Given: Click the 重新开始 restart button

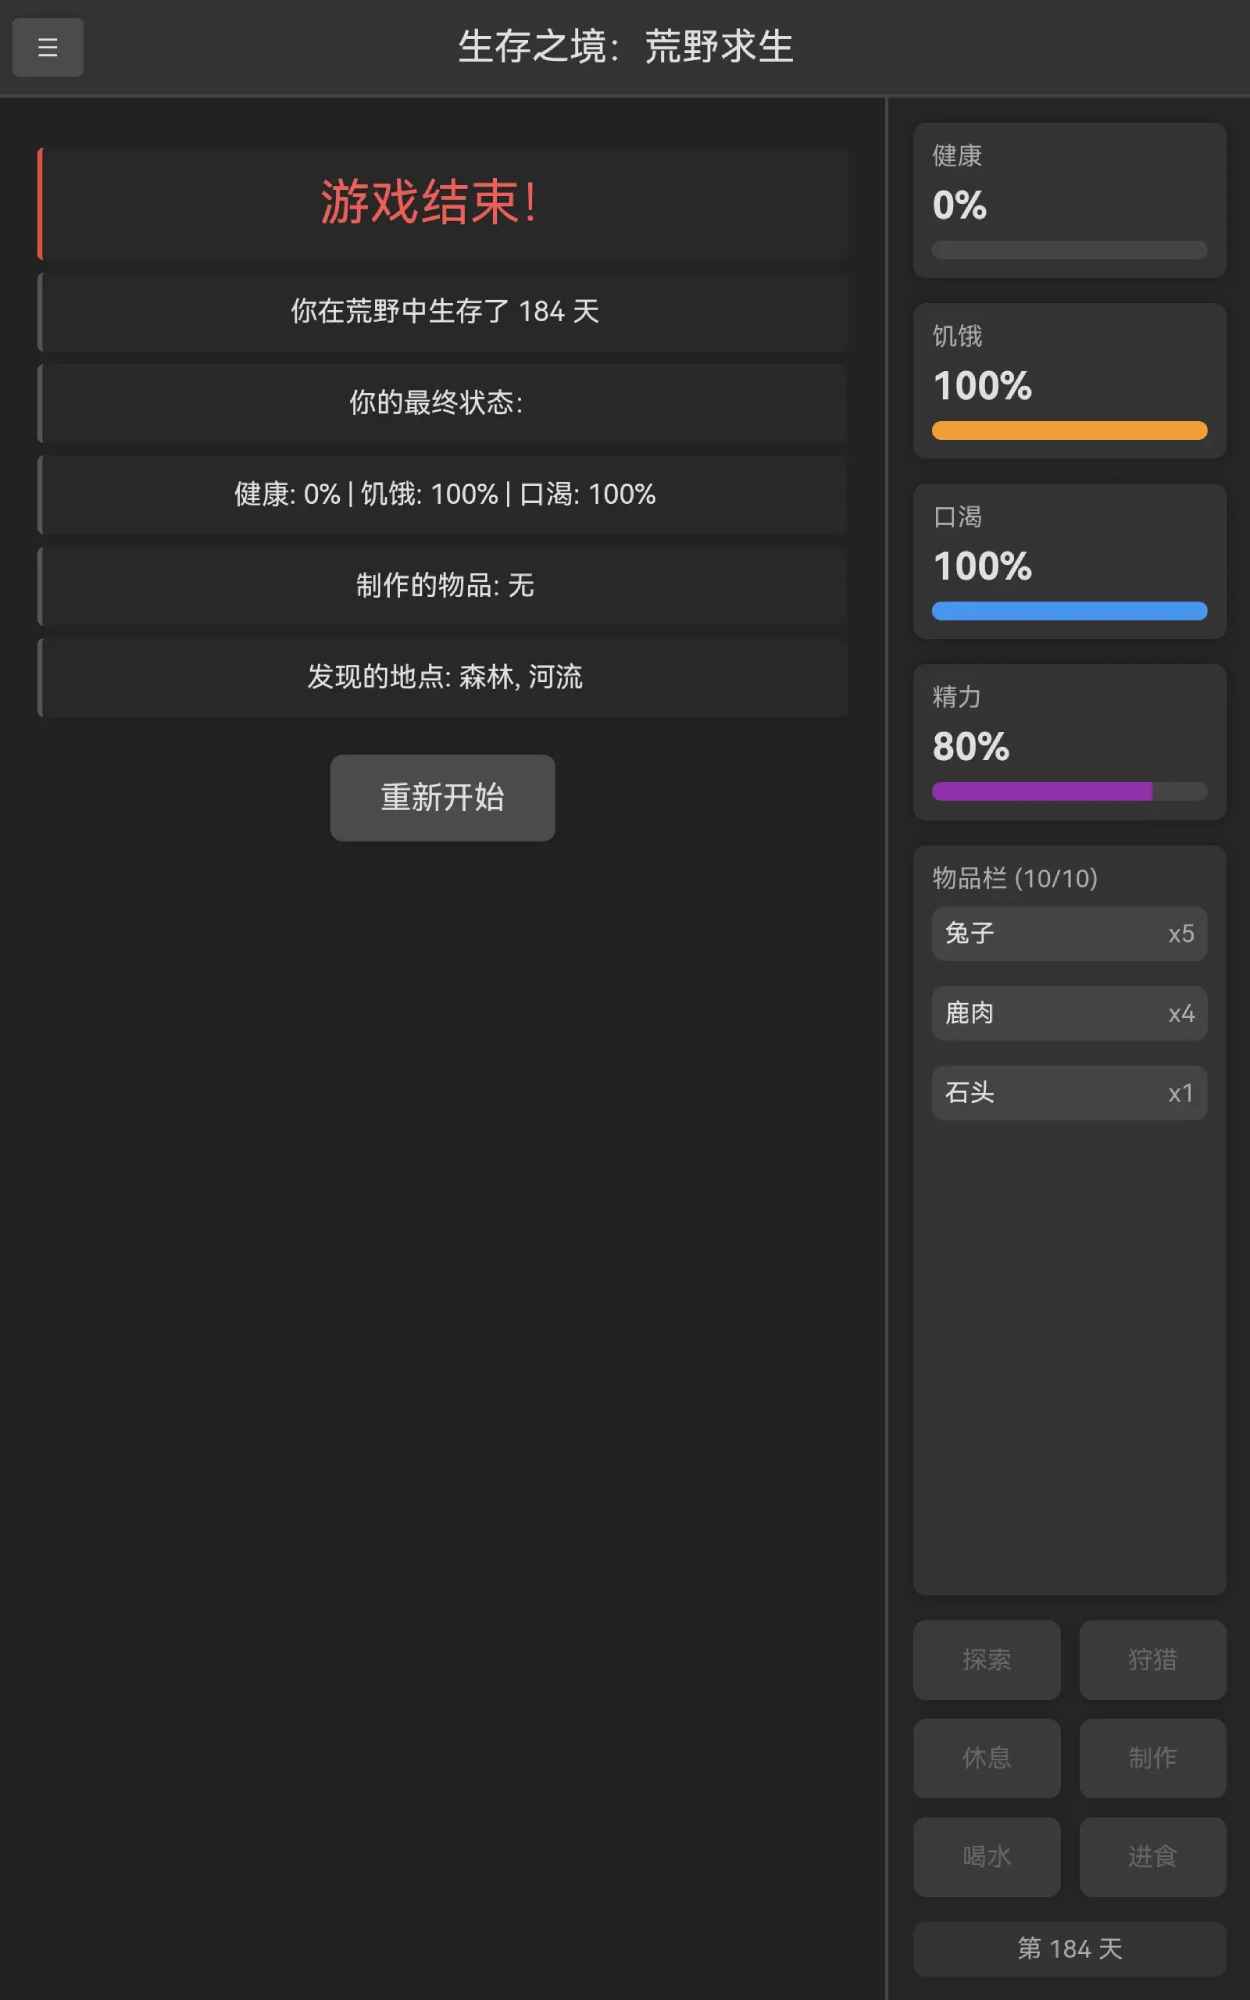Looking at the screenshot, I should pyautogui.click(x=442, y=797).
